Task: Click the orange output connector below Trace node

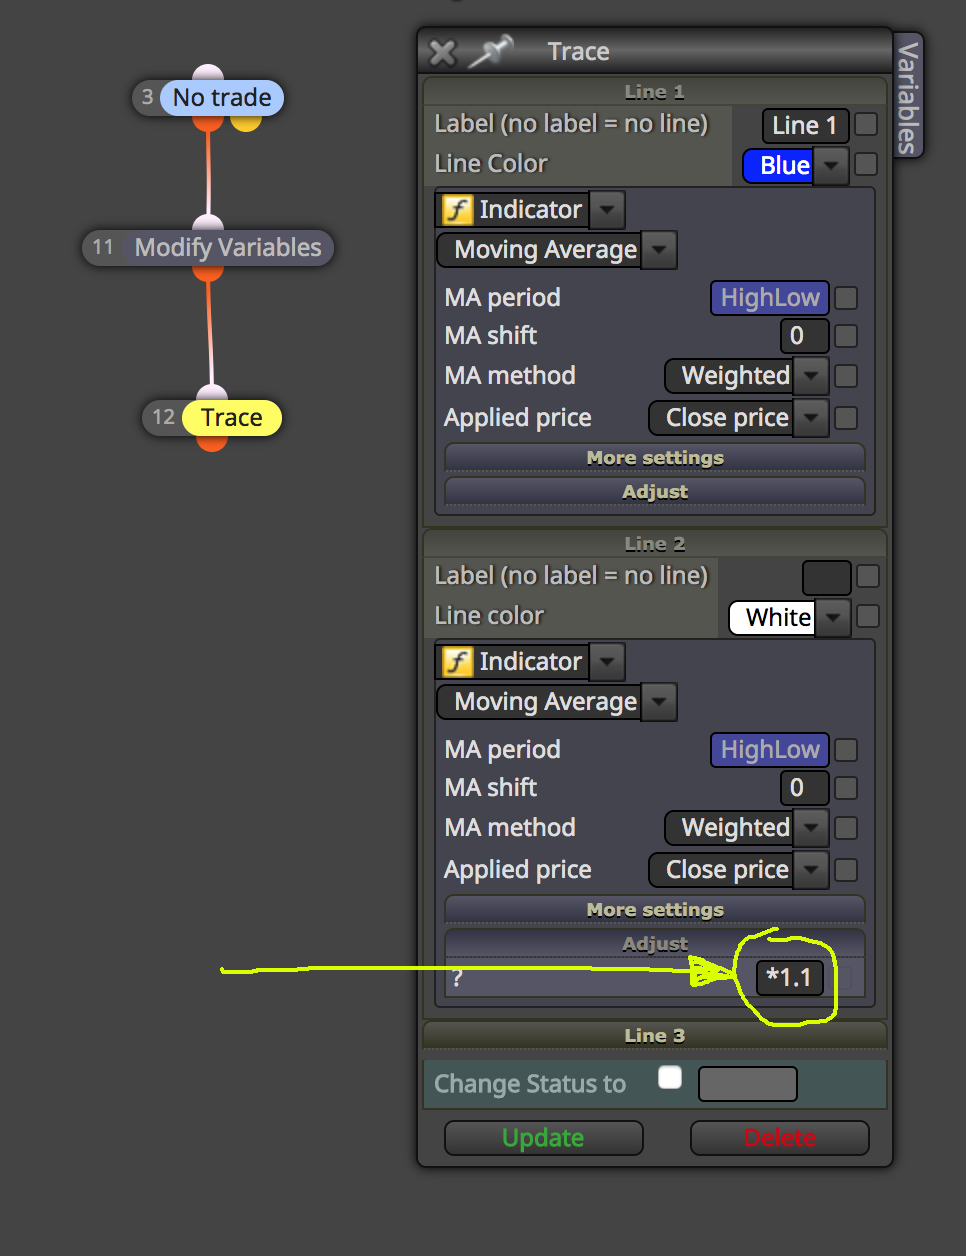Action: [x=212, y=443]
